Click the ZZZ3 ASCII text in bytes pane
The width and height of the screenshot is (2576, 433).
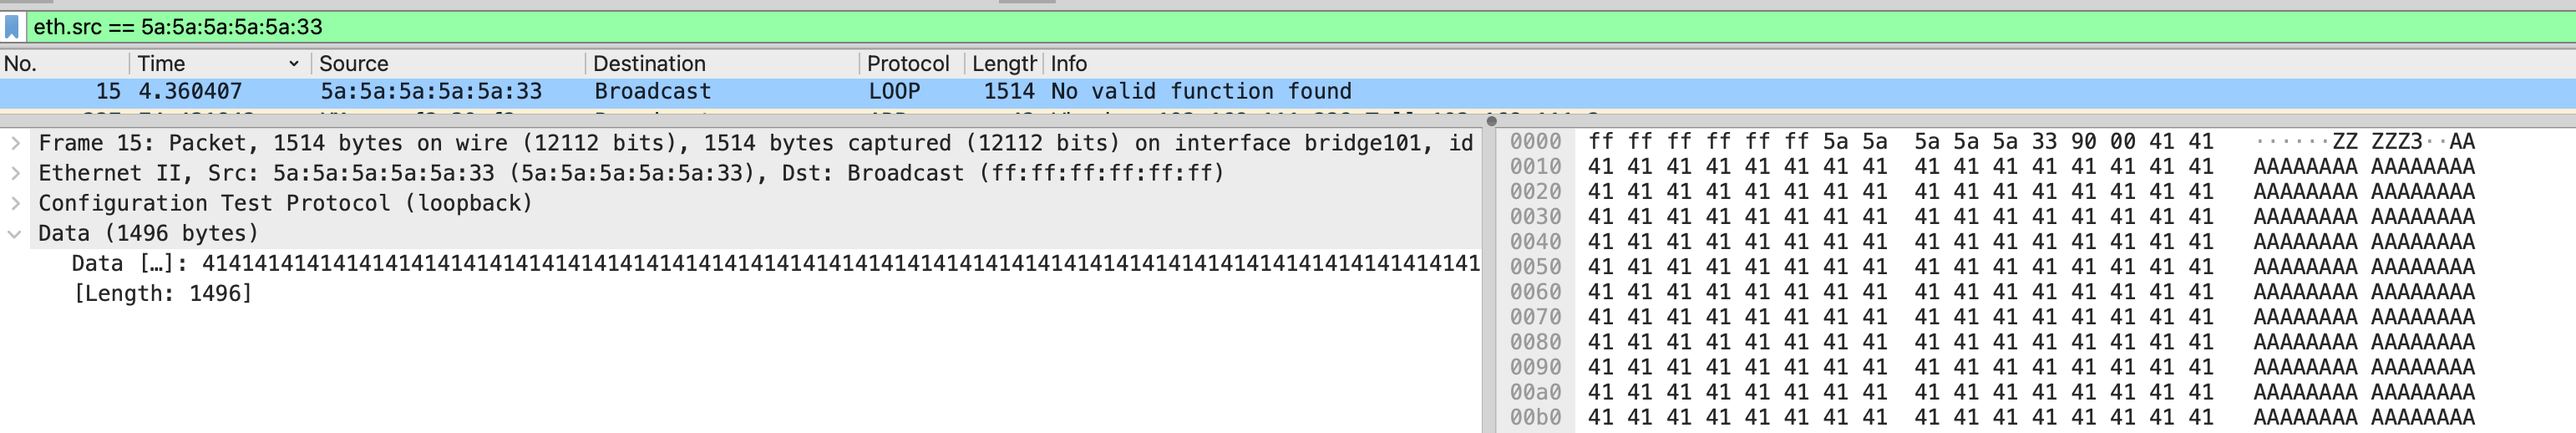(2396, 142)
